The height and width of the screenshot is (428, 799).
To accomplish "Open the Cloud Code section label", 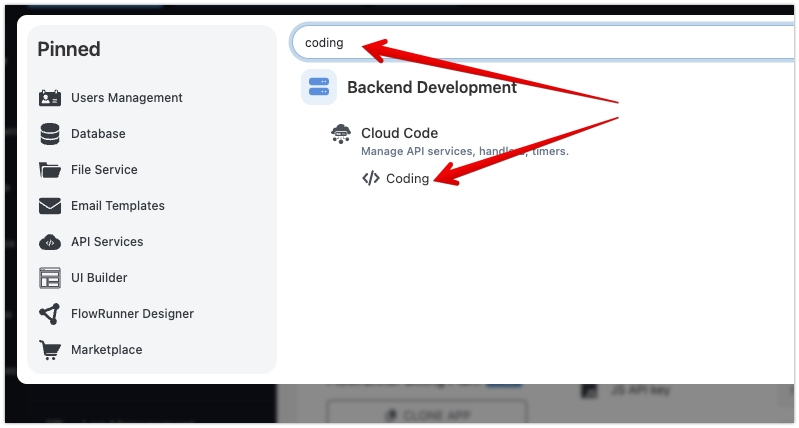I will point(399,133).
